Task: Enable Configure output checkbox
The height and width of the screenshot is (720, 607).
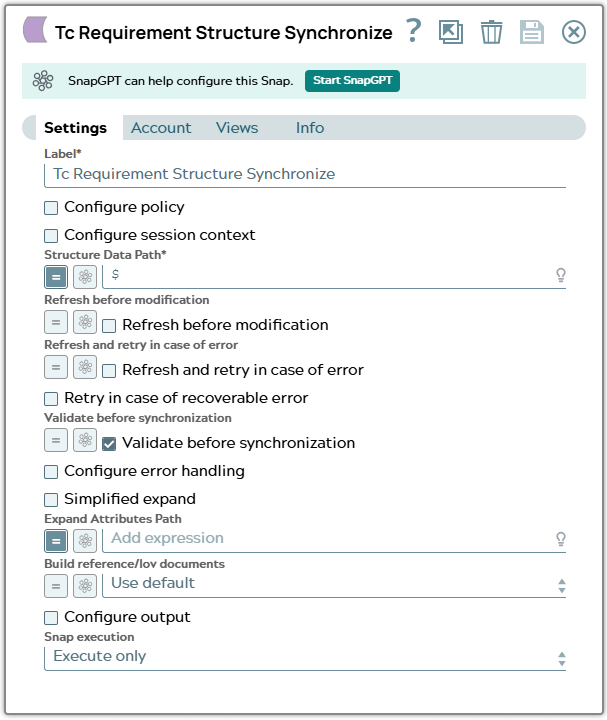Action: [51, 618]
